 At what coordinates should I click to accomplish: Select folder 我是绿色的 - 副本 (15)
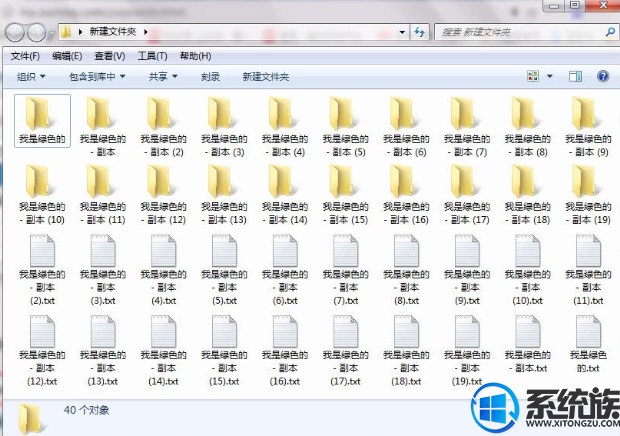click(346, 194)
